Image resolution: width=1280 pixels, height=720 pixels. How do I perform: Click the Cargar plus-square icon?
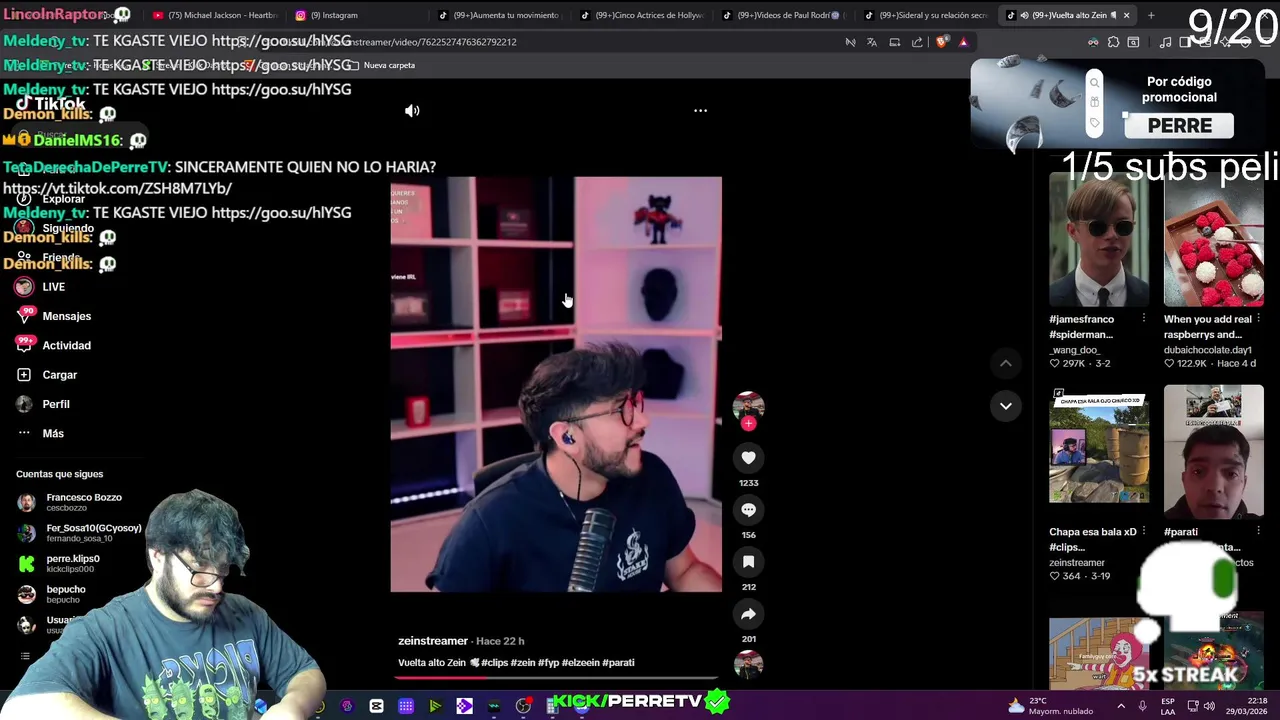tap(24, 375)
